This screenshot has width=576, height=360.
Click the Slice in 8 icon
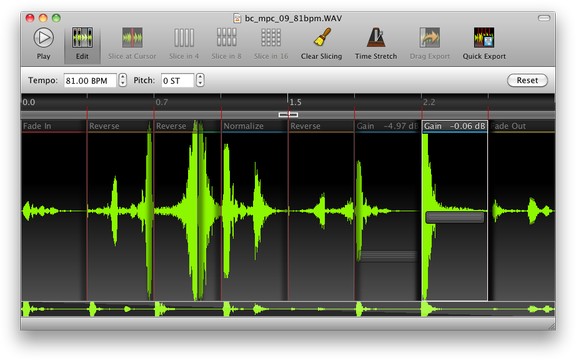point(226,37)
